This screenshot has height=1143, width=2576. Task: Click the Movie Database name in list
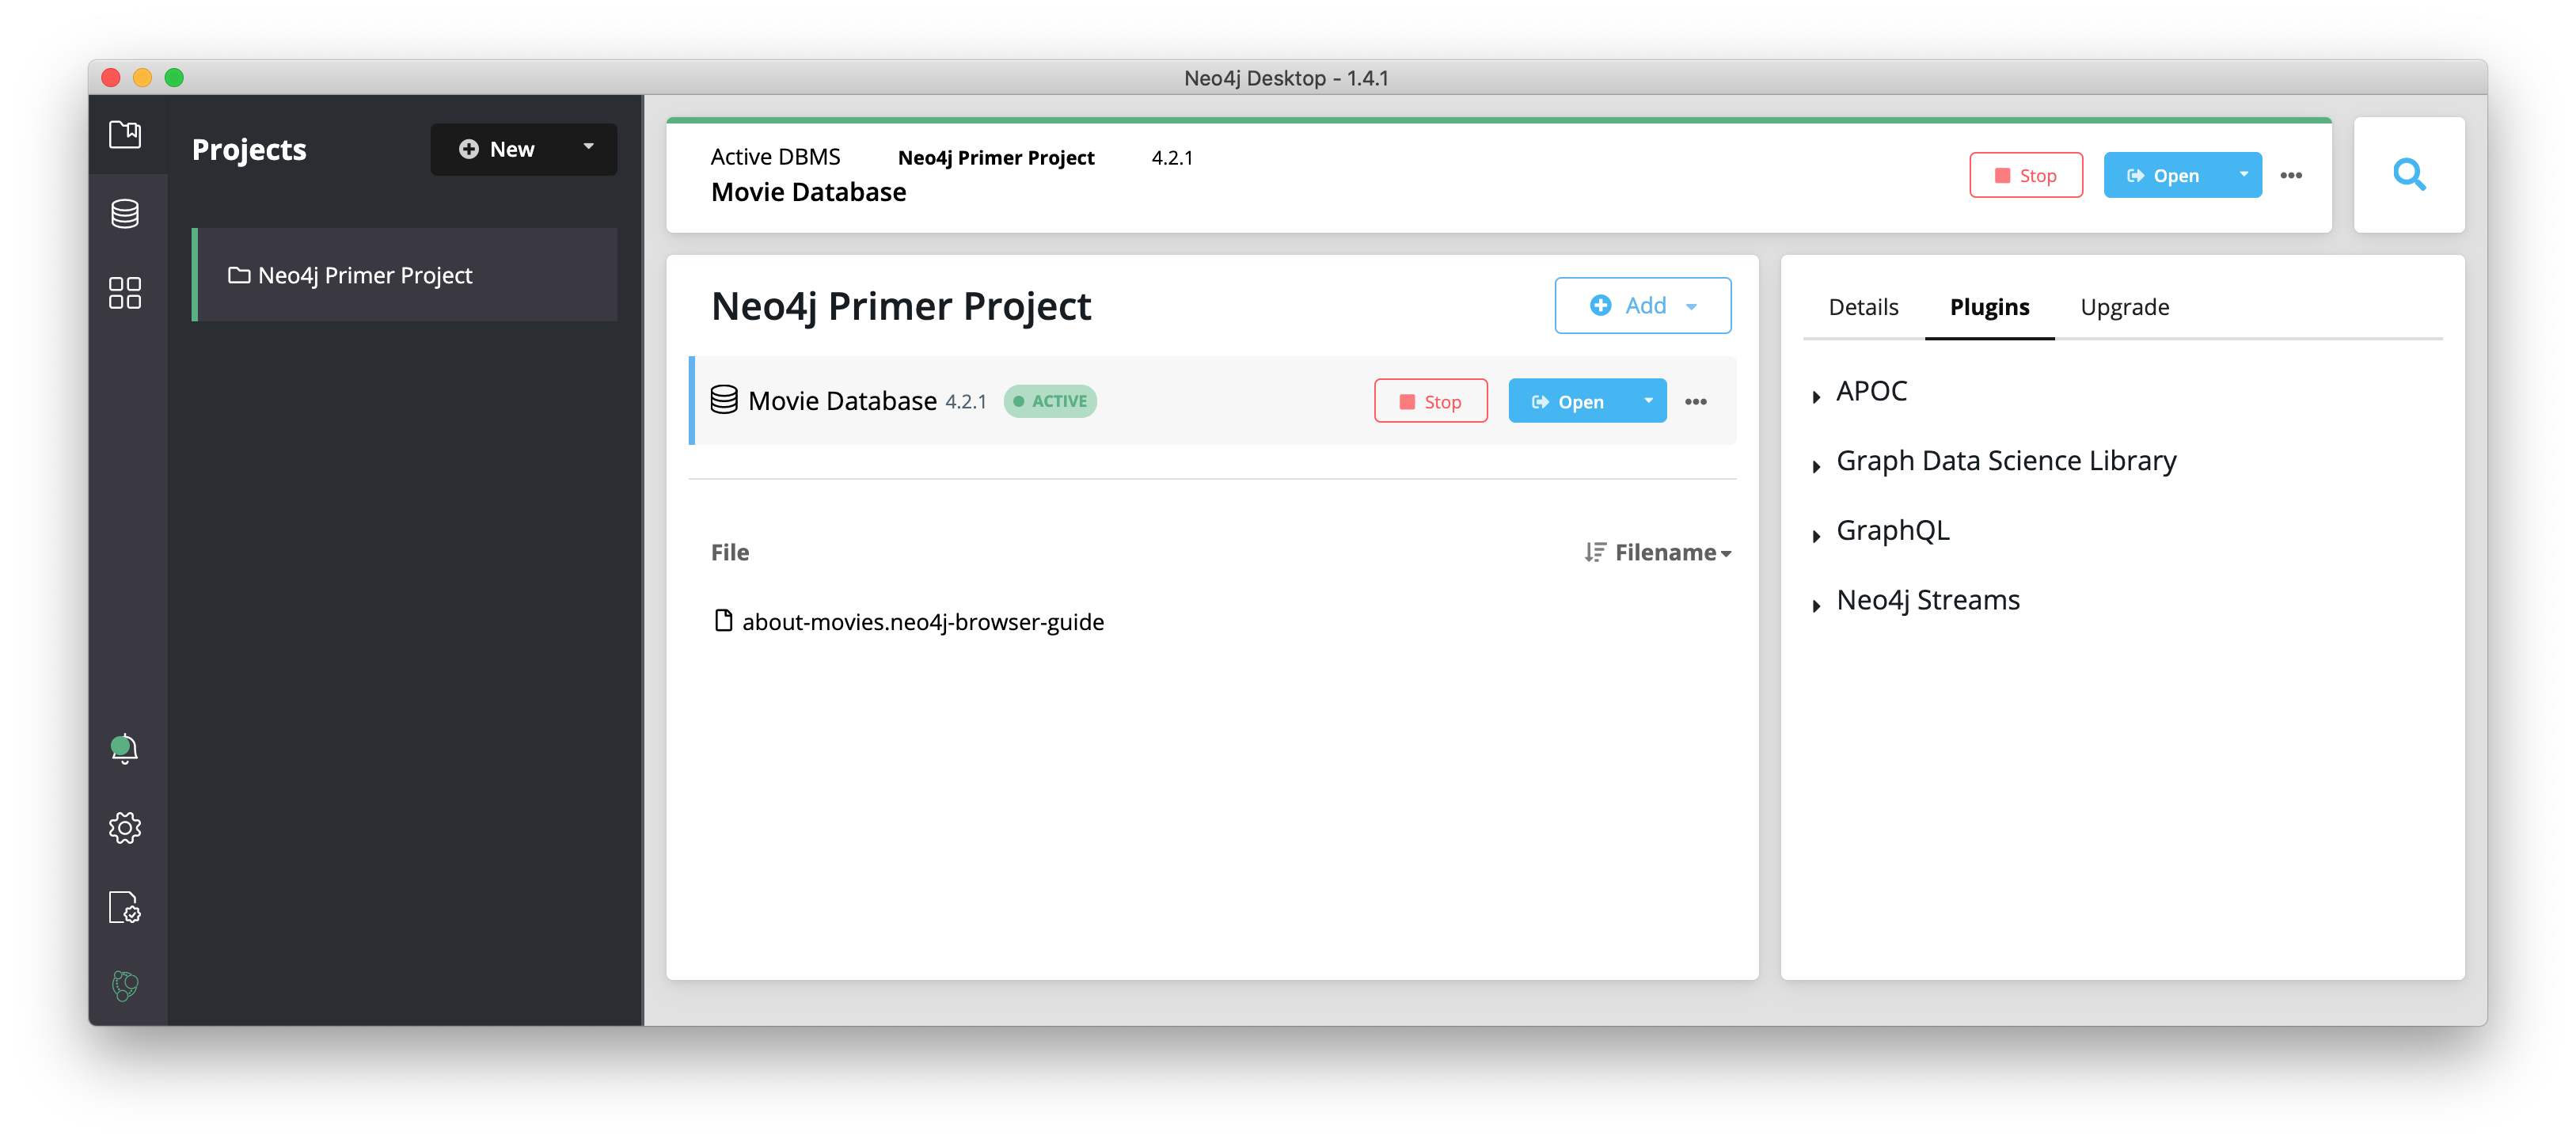tap(842, 401)
